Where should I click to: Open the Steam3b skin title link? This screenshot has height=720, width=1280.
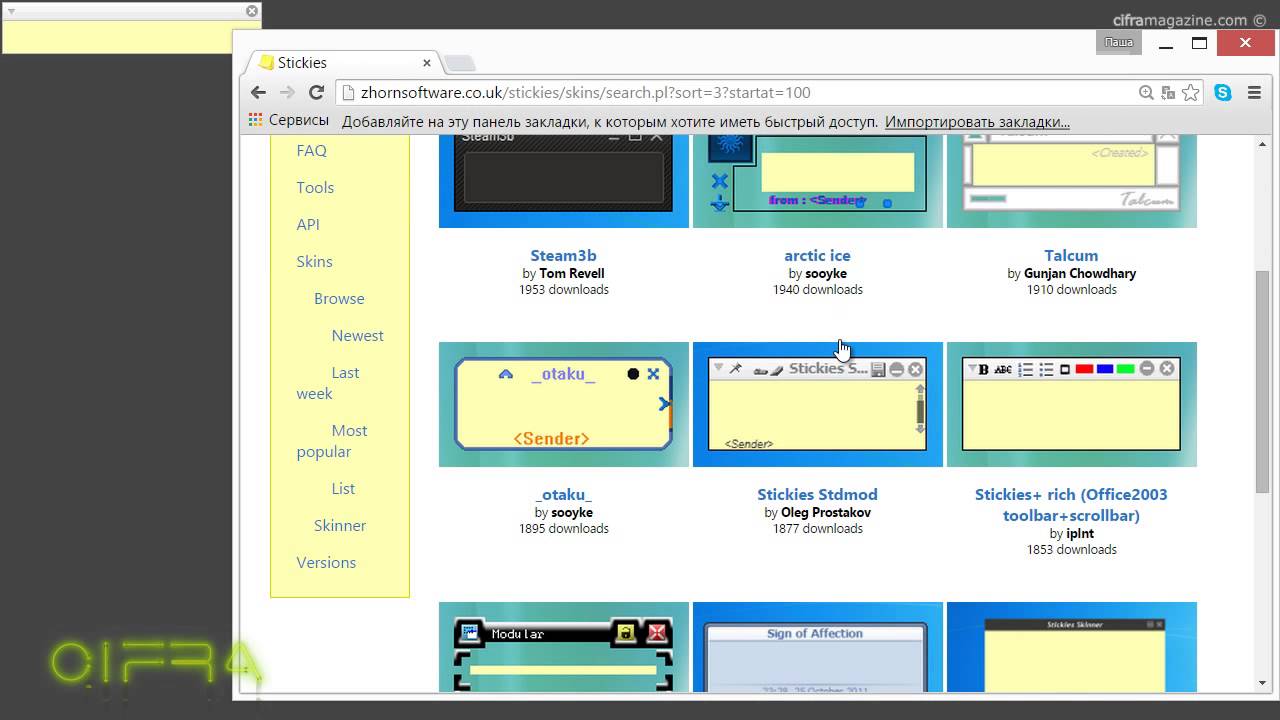[563, 255]
